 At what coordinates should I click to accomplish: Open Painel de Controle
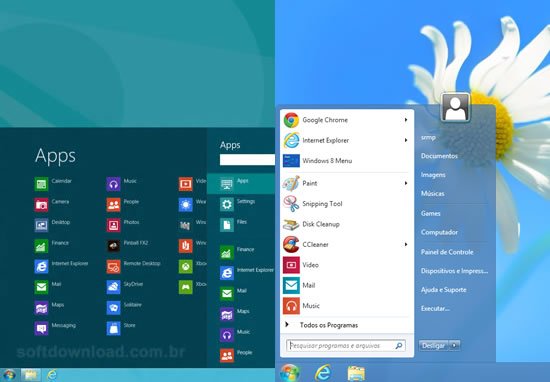click(x=447, y=252)
